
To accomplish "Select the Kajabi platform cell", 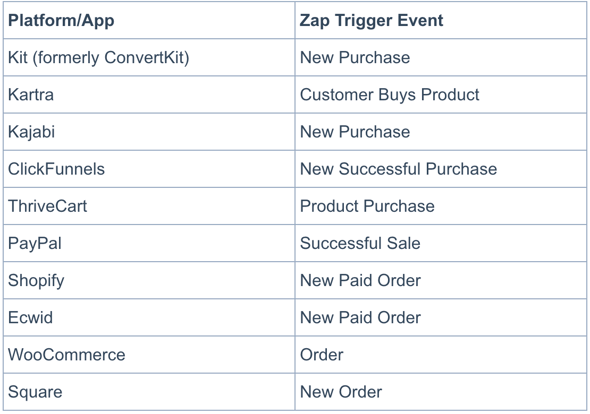I will pos(149,132).
